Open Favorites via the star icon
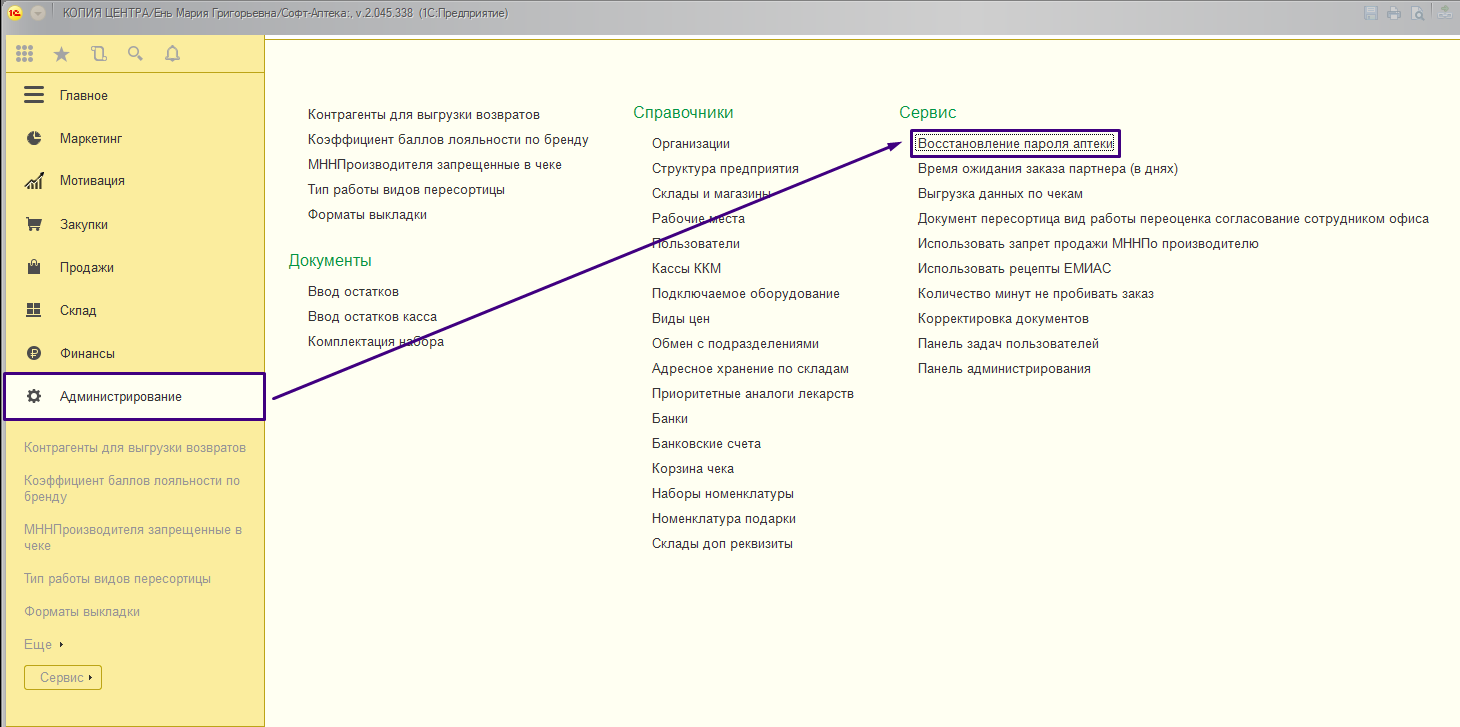The image size is (1460, 727). 62,54
